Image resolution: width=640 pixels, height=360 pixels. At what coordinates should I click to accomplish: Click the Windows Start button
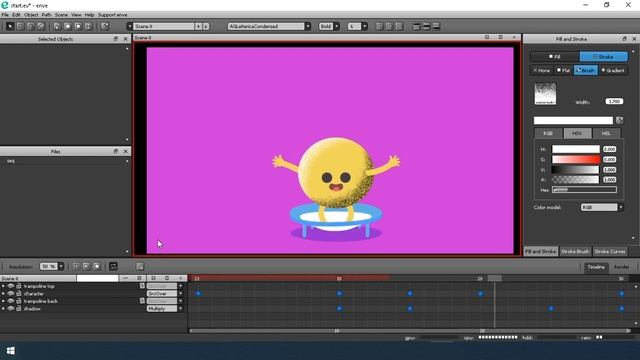[x=11, y=351]
